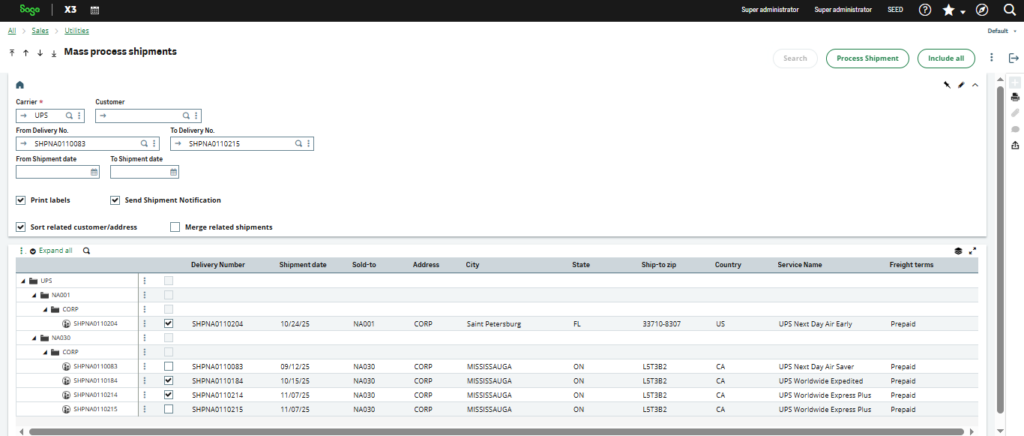Click the calendar icon beside X3

[95, 10]
